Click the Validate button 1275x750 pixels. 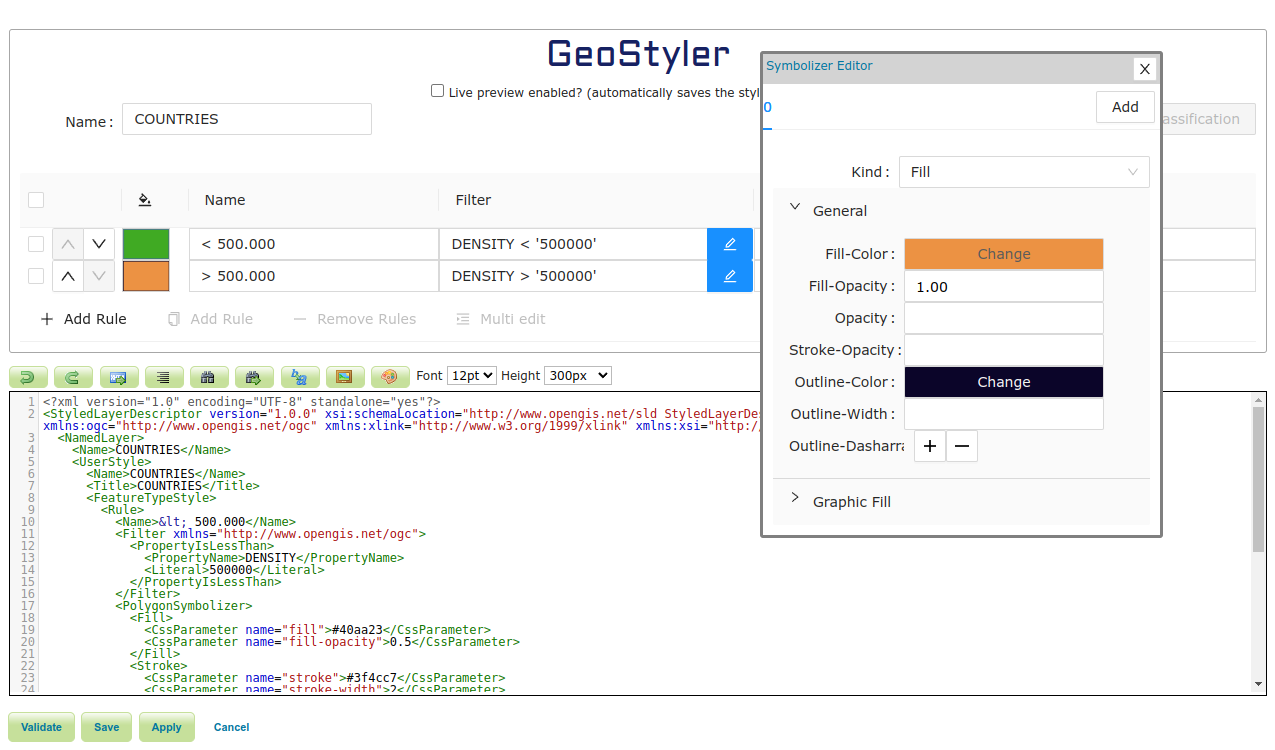pyautogui.click(x=41, y=727)
